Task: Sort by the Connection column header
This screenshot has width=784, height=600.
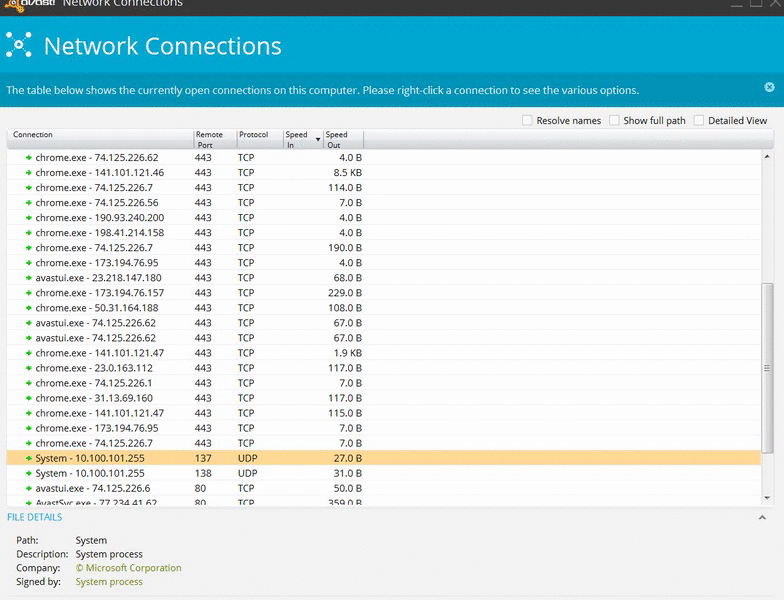Action: pos(100,140)
